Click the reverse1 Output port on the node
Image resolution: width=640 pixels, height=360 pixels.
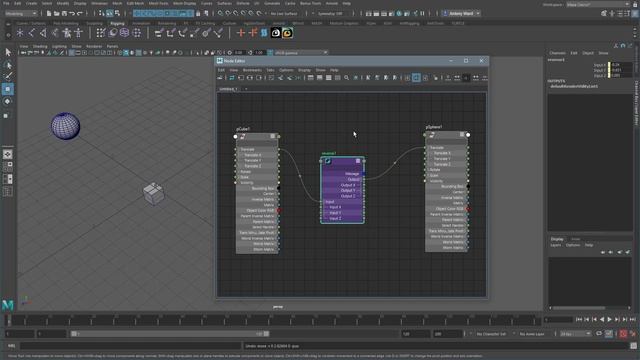tap(364, 180)
